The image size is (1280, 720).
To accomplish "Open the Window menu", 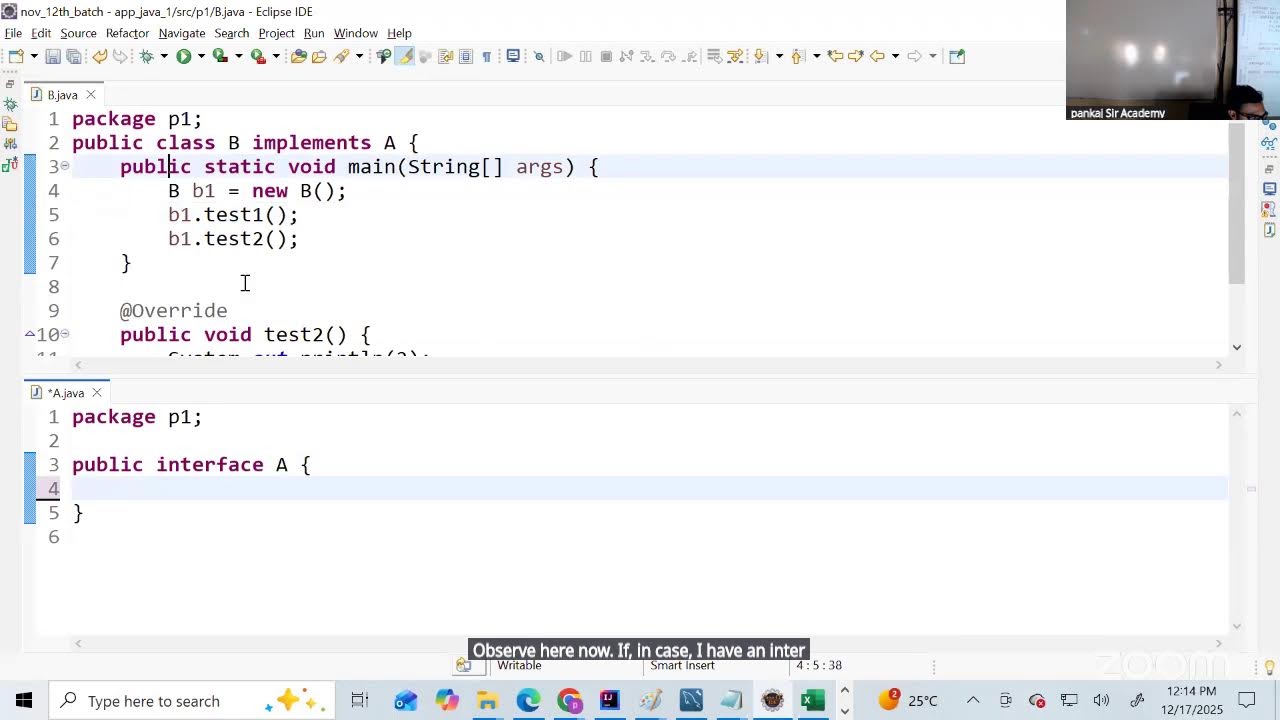I will 355,33.
